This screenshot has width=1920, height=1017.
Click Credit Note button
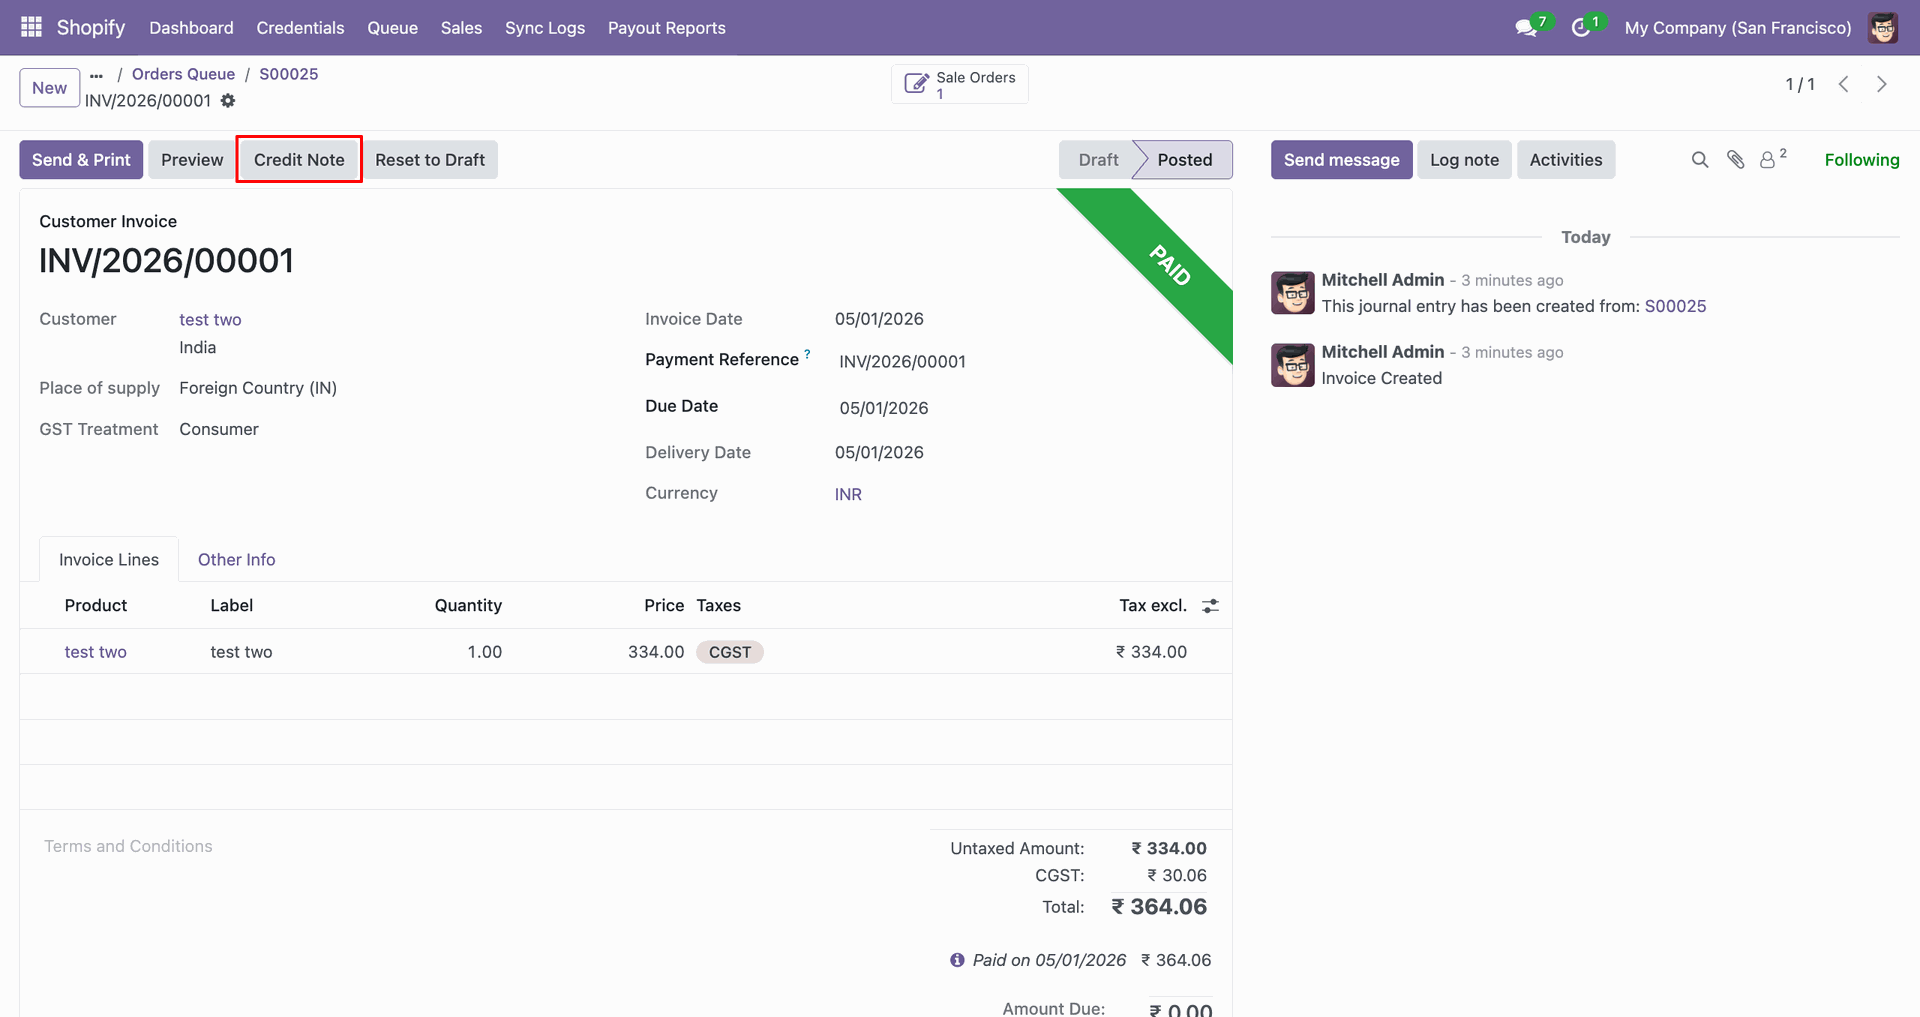(299, 160)
